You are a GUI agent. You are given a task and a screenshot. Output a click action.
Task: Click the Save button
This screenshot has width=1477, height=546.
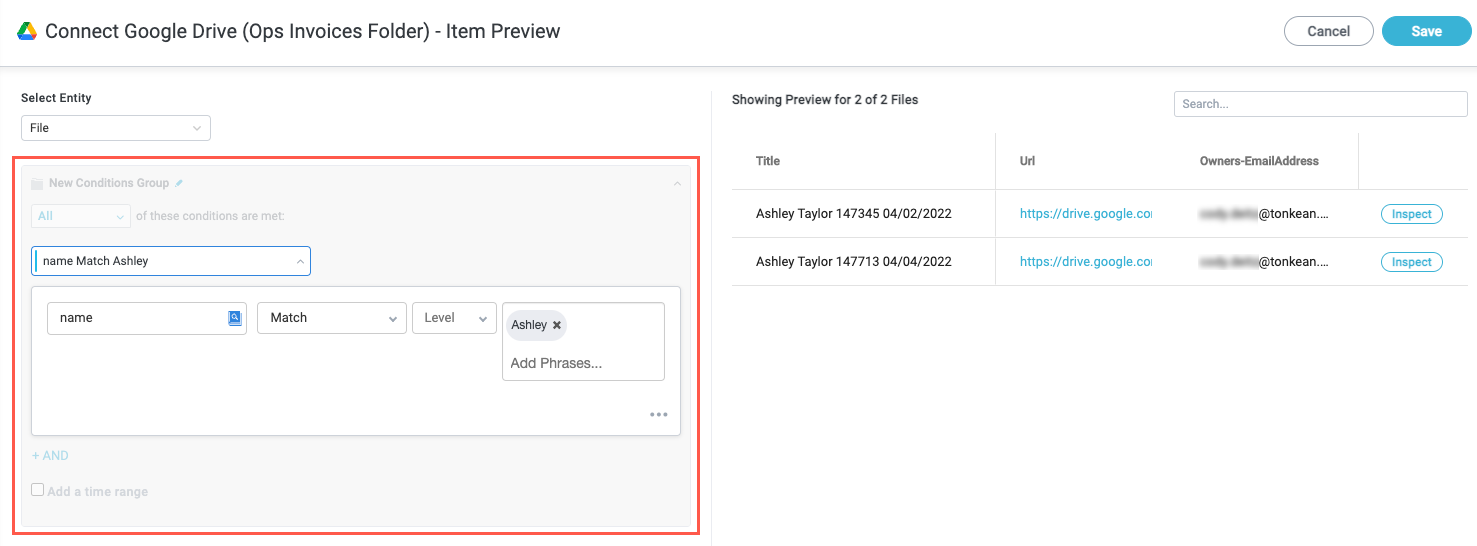point(1426,31)
